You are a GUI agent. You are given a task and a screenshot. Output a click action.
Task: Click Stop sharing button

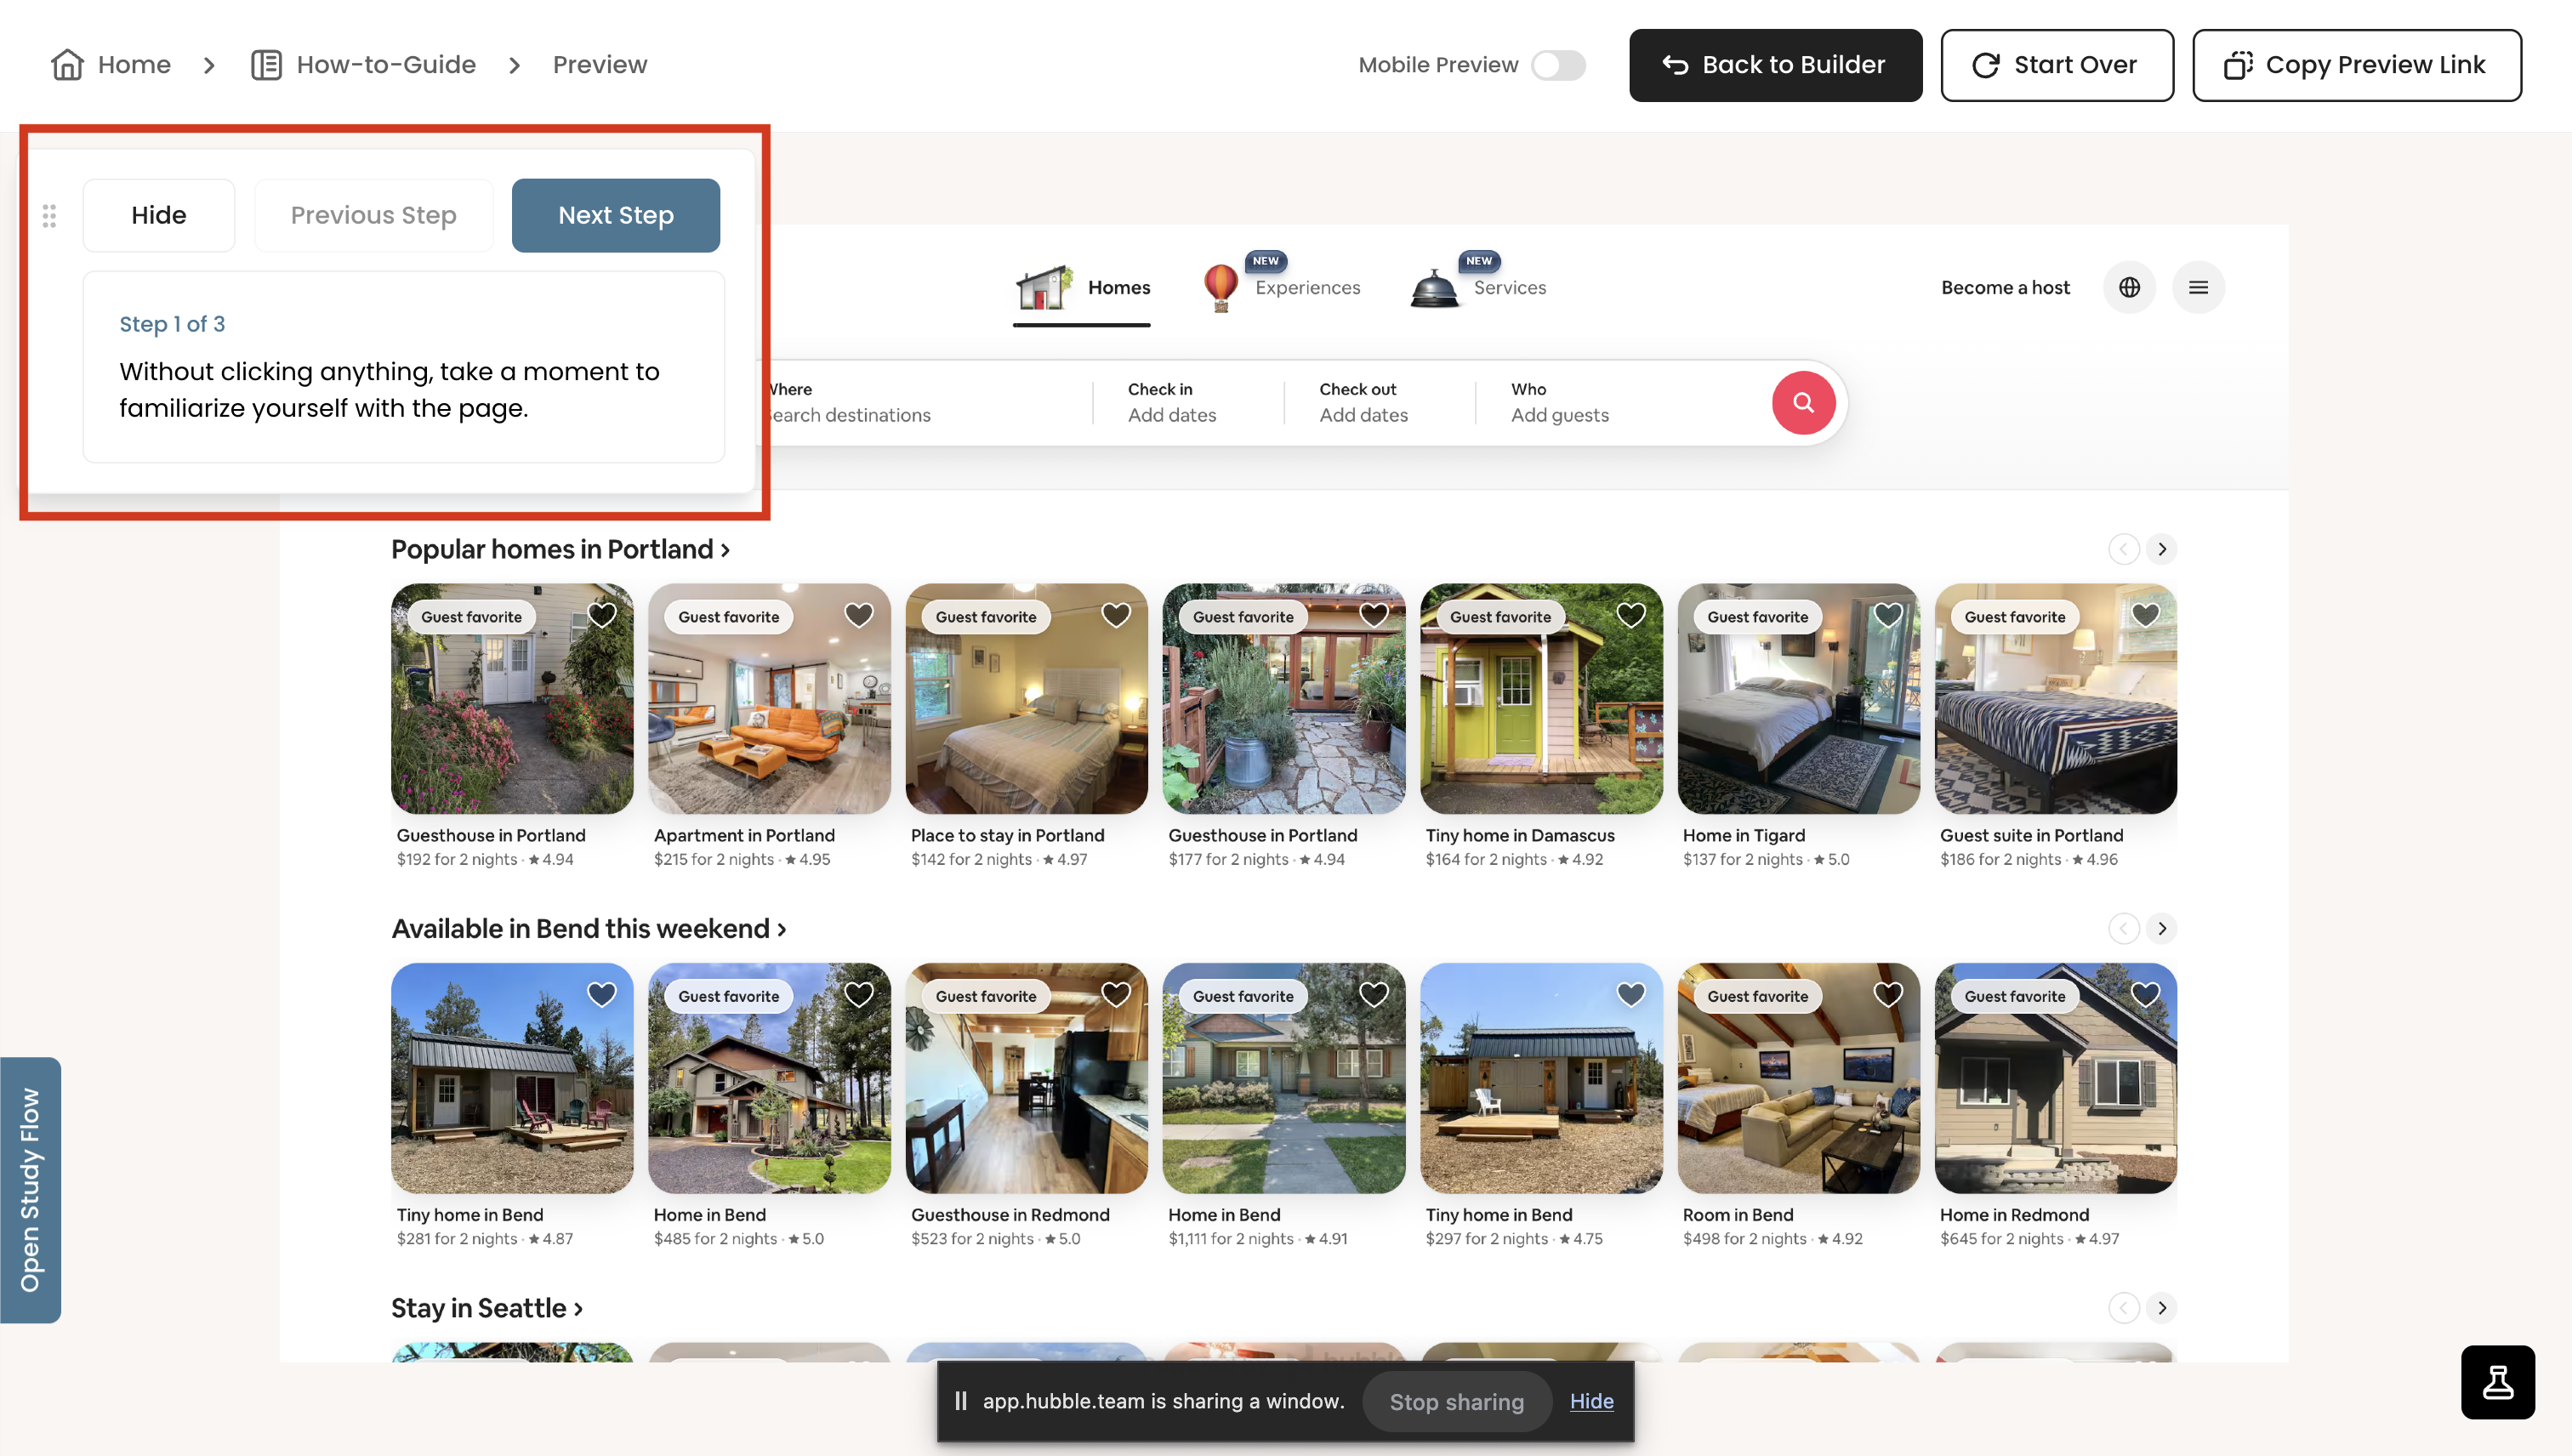pyautogui.click(x=1456, y=1402)
